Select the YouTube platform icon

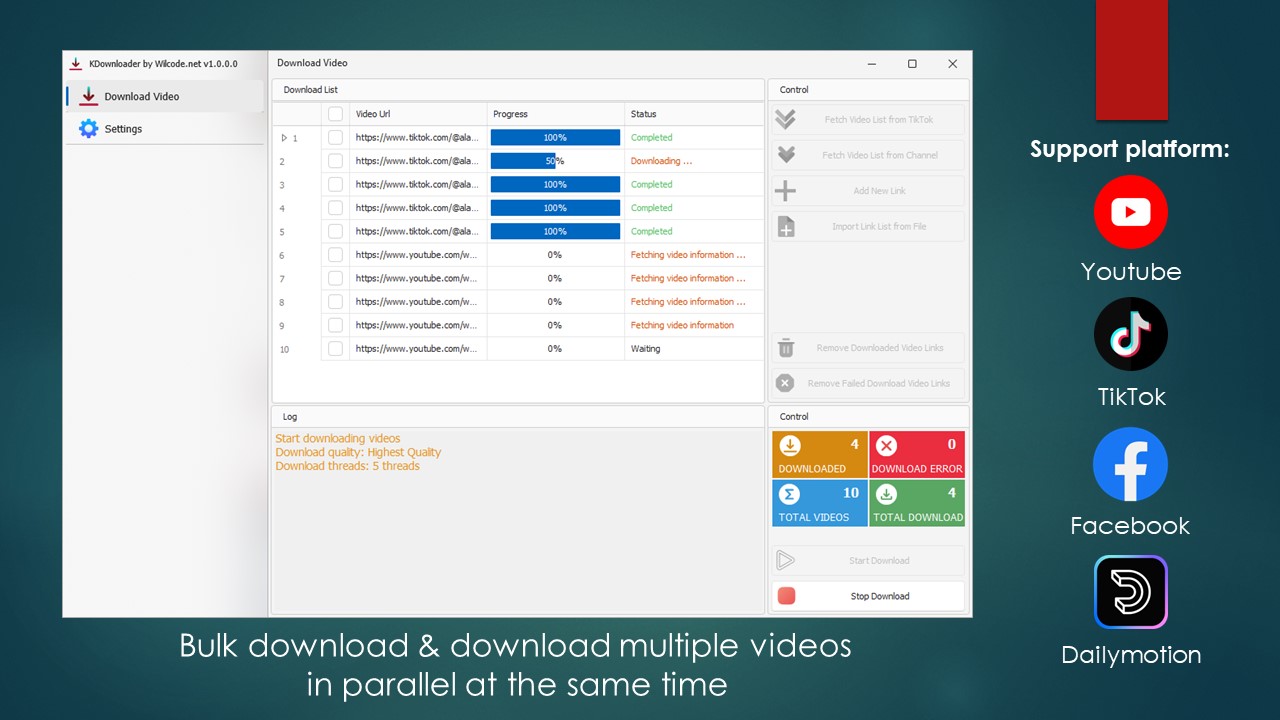[x=1131, y=212]
